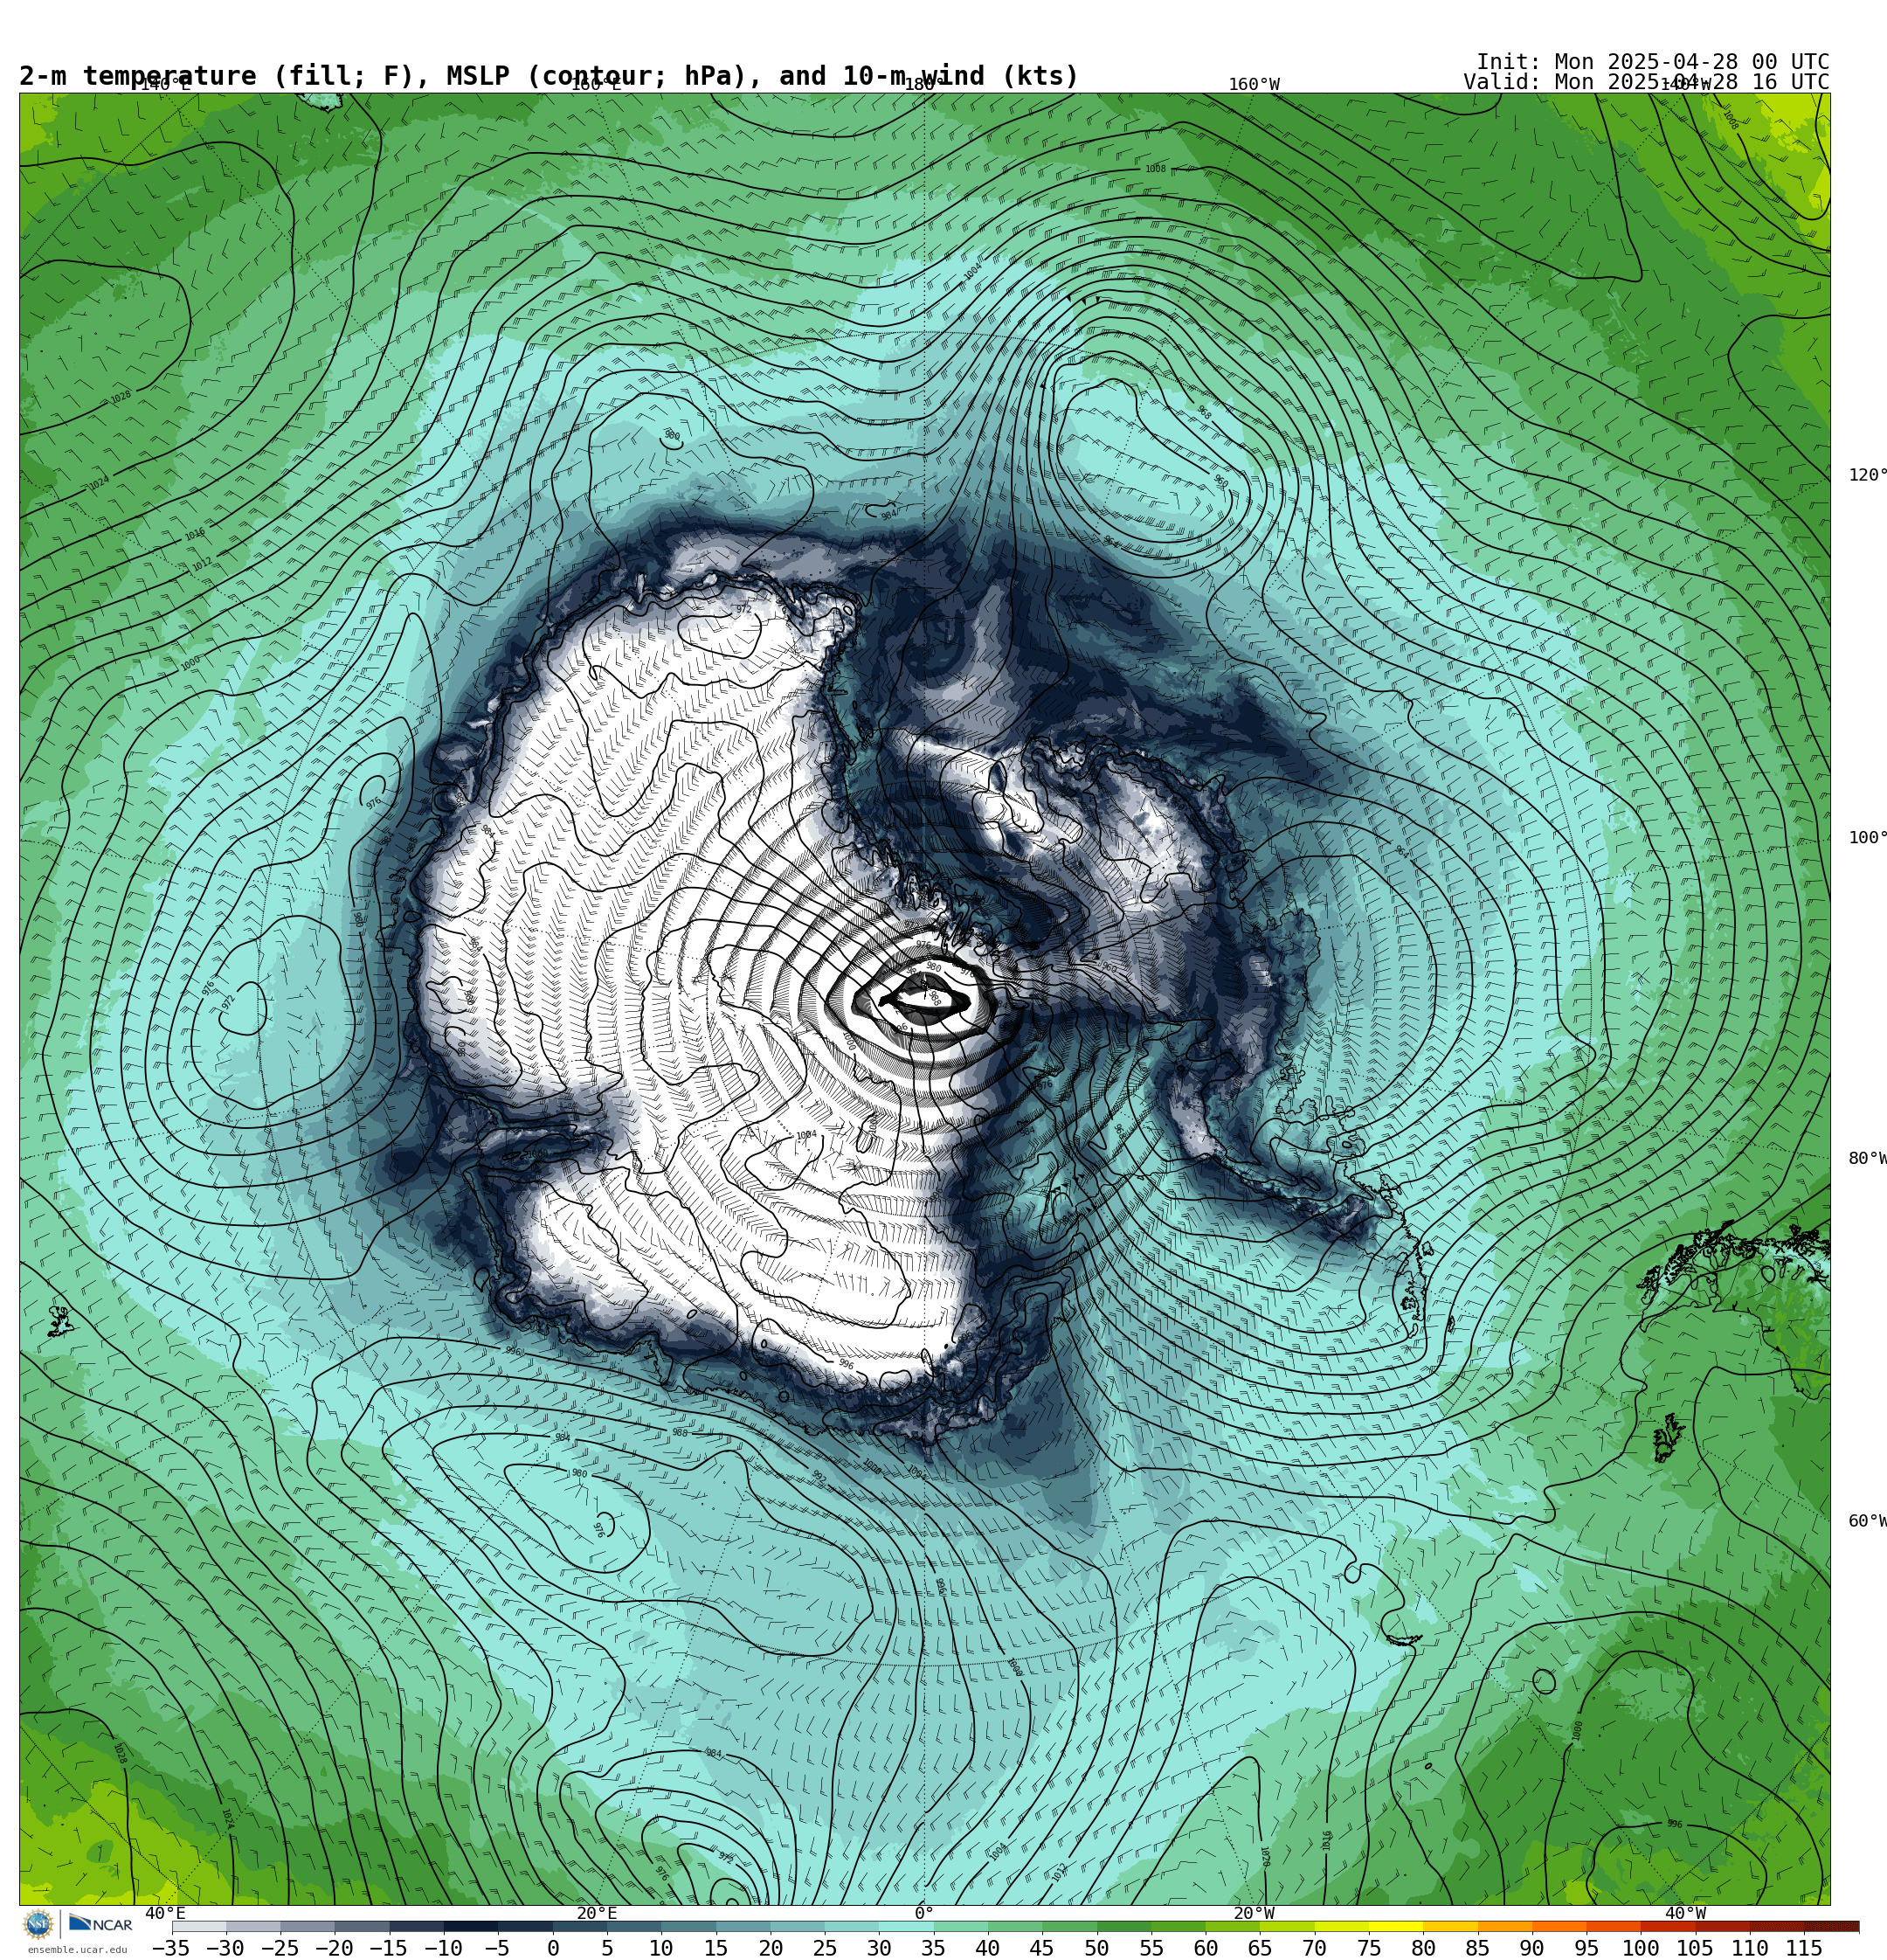Click the 20°W longitude label at bottom
This screenshot has height=1960, width=1887.
point(1254,1913)
